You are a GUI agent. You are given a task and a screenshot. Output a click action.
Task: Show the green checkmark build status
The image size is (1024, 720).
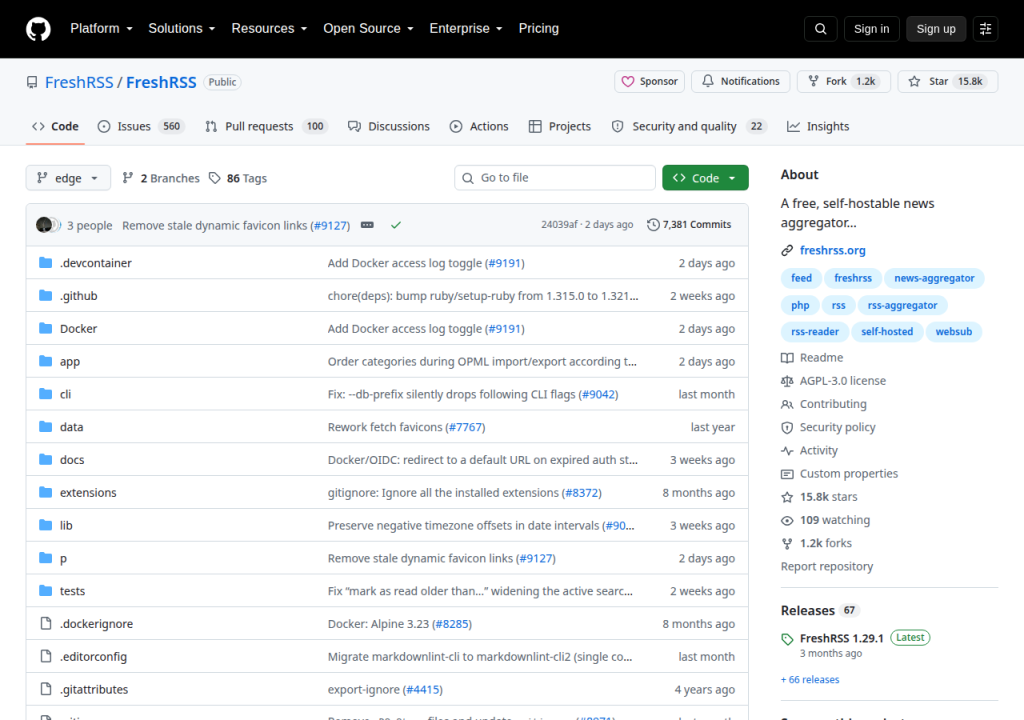396,225
